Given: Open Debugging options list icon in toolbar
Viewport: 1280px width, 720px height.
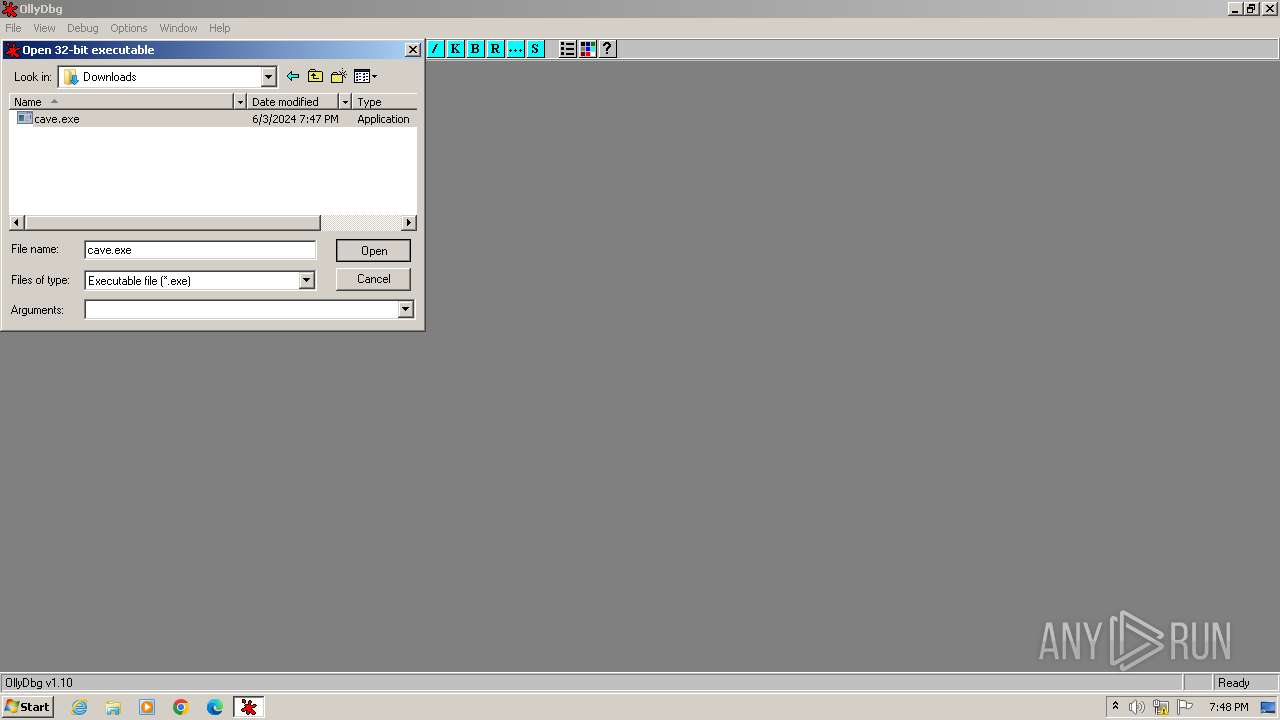Looking at the screenshot, I should (568, 49).
